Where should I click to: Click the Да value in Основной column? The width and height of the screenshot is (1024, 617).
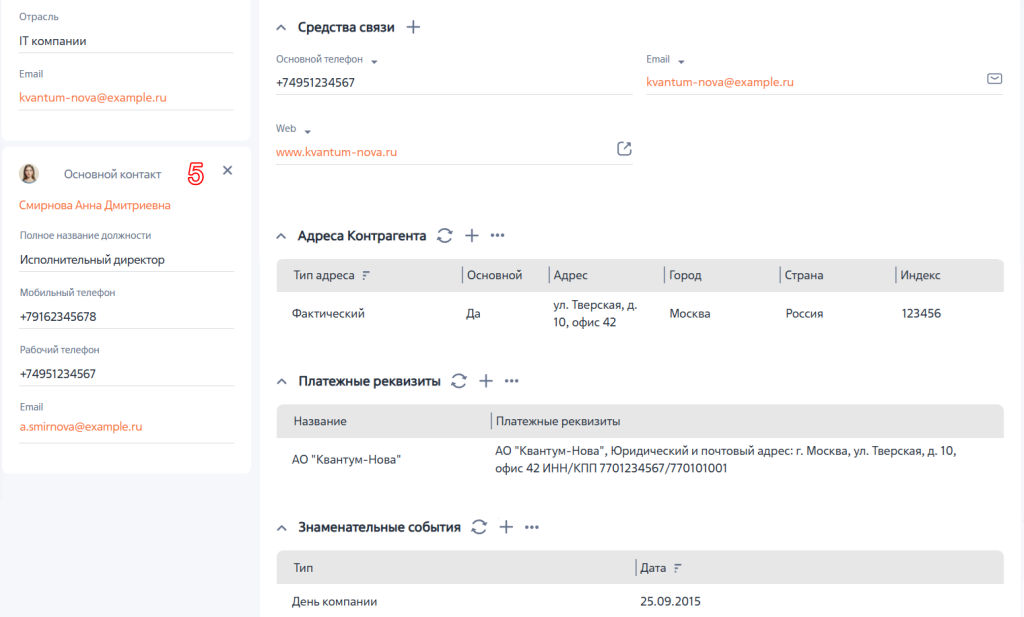[x=473, y=313]
